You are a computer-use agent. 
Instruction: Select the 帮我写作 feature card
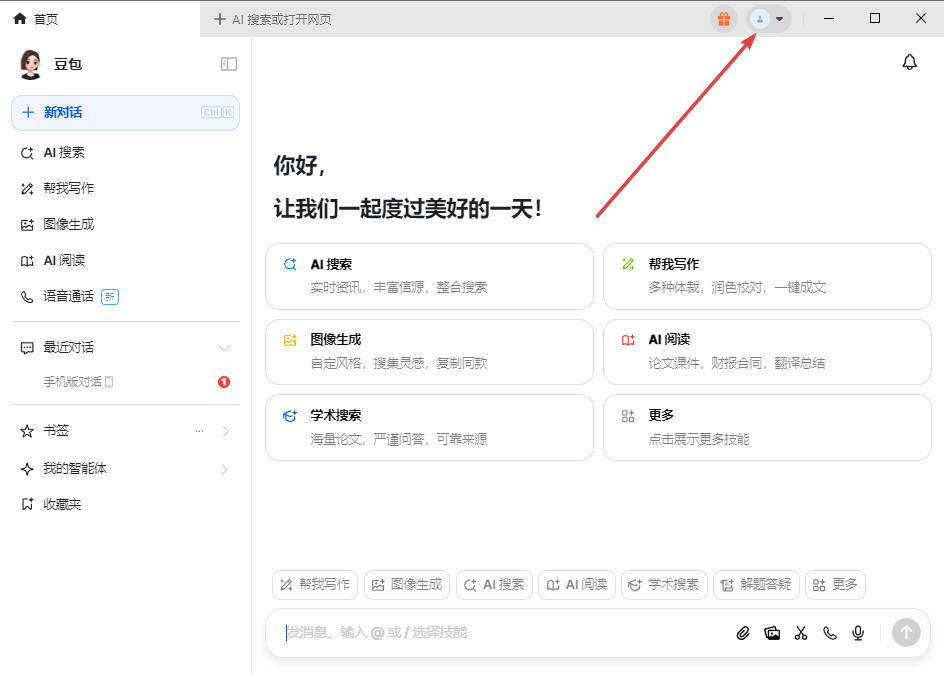(x=767, y=276)
